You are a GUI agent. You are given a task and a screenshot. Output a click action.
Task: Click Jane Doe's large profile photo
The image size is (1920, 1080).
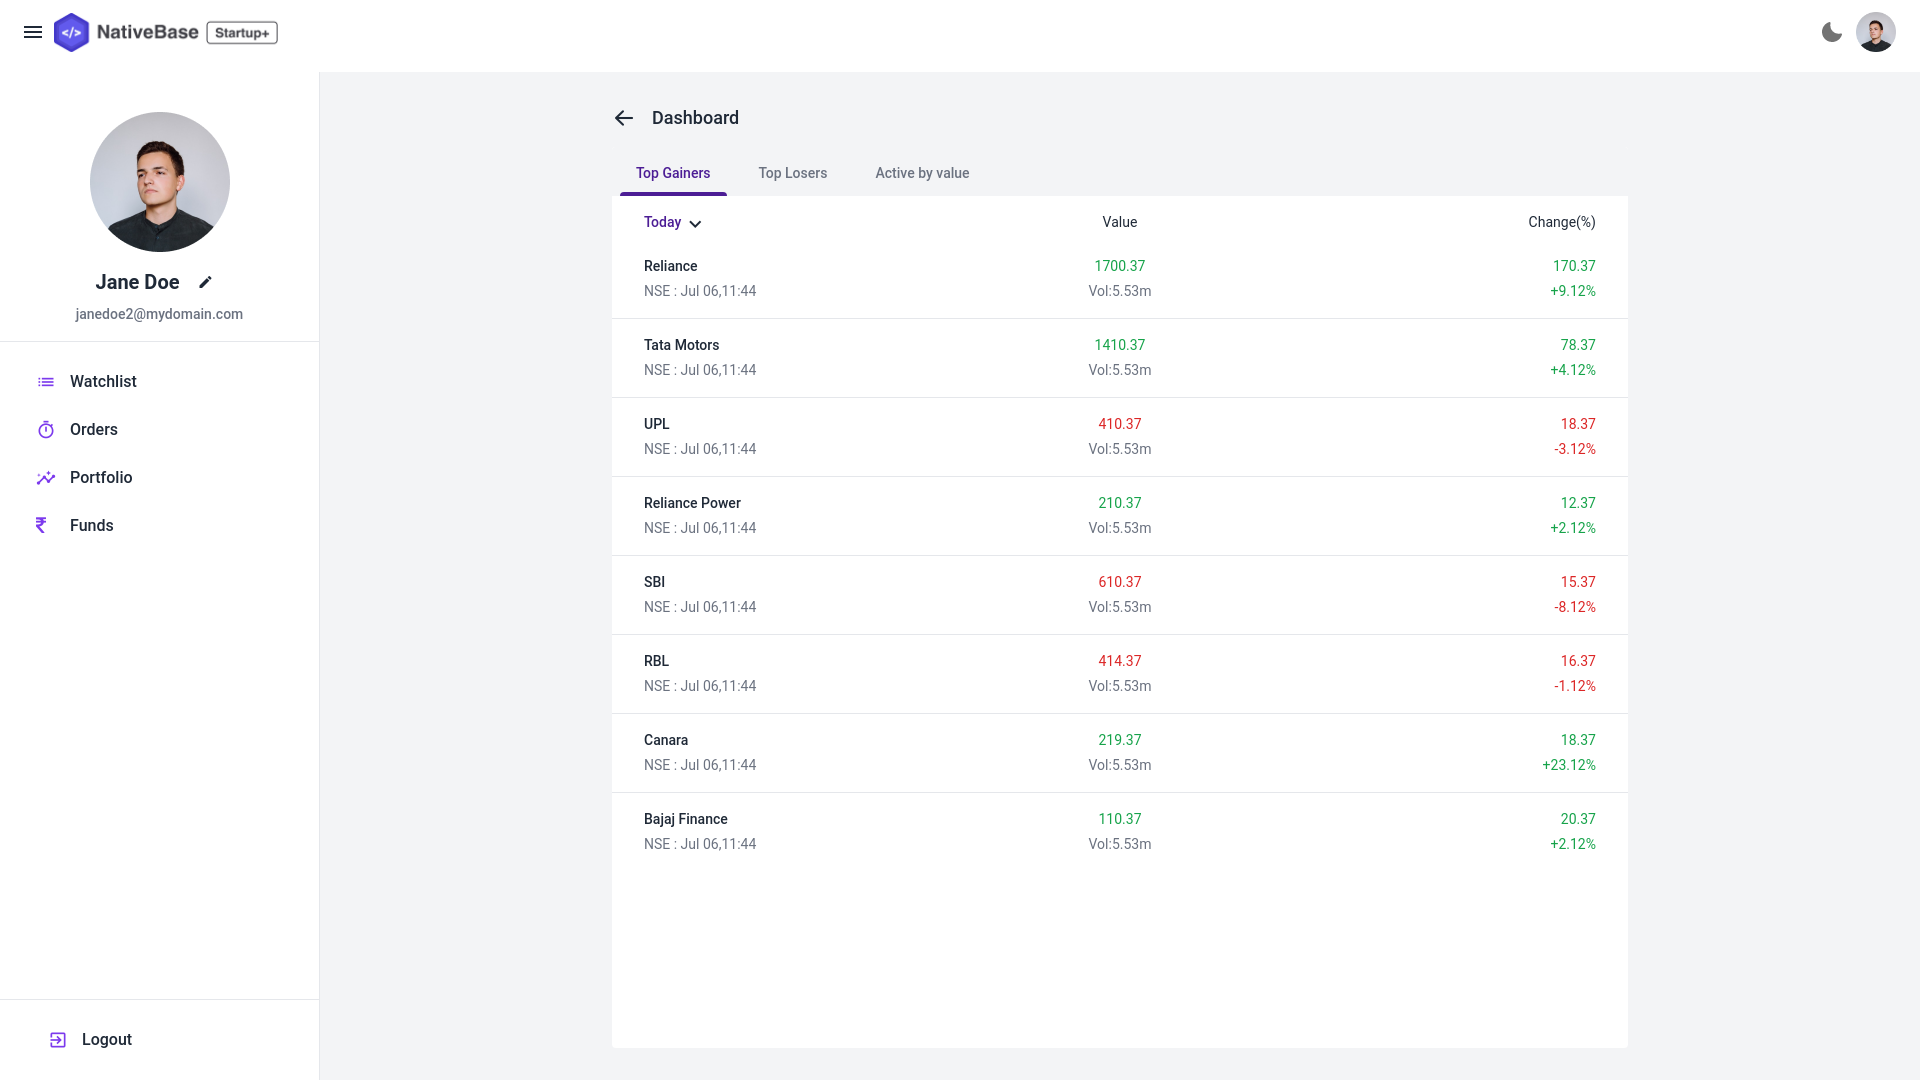pos(160,182)
